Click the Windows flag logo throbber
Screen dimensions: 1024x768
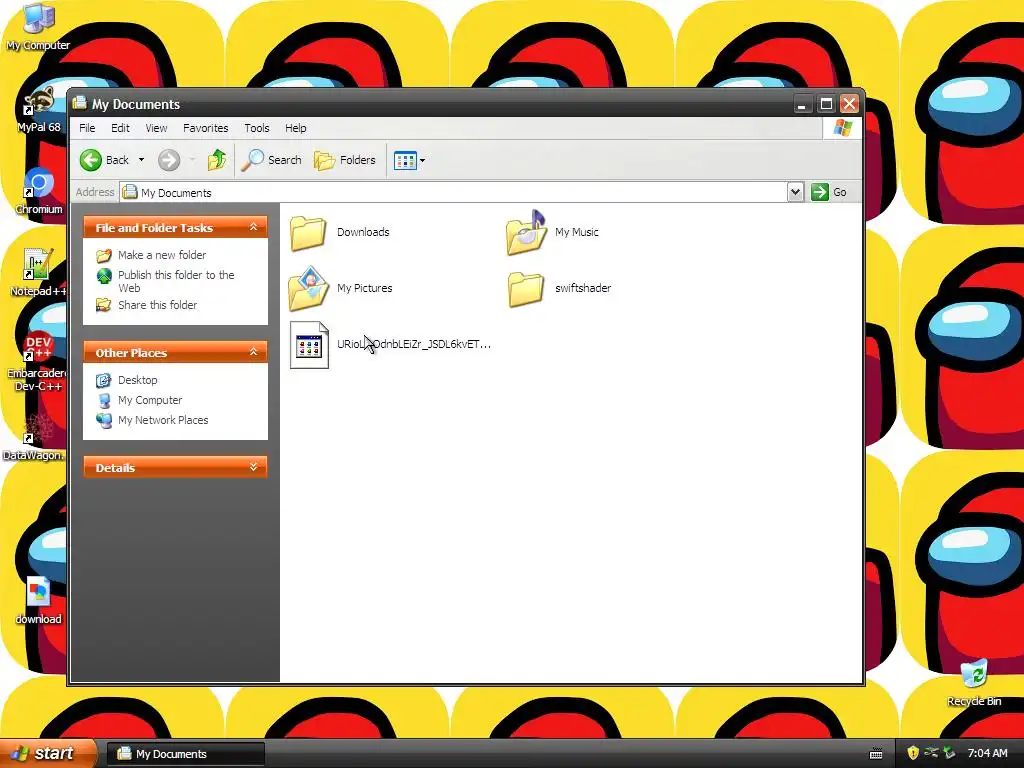click(842, 128)
